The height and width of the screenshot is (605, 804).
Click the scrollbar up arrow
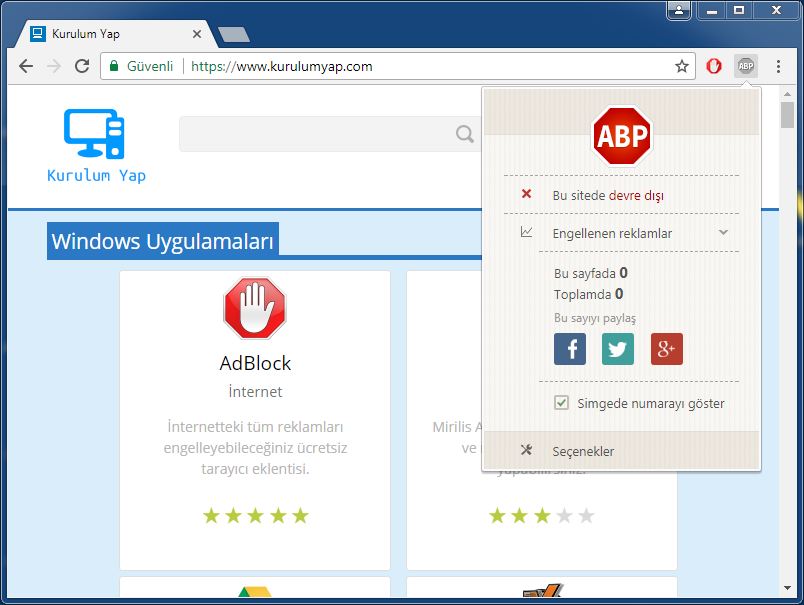(x=788, y=94)
